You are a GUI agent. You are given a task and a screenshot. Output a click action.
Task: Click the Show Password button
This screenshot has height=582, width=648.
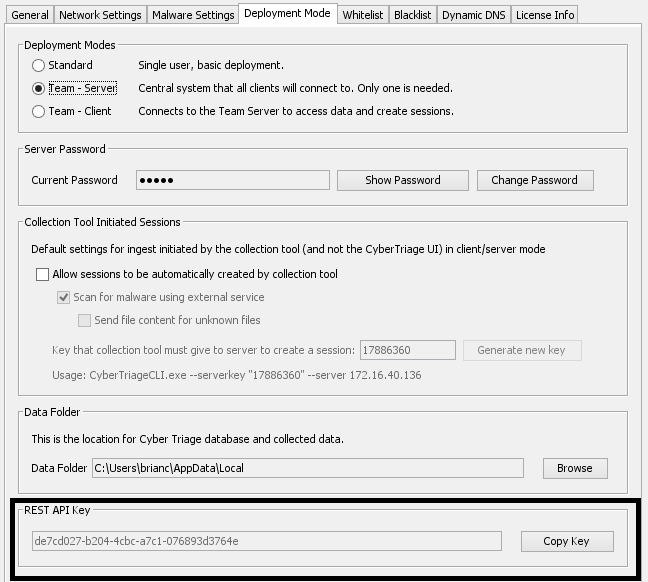pyautogui.click(x=403, y=180)
